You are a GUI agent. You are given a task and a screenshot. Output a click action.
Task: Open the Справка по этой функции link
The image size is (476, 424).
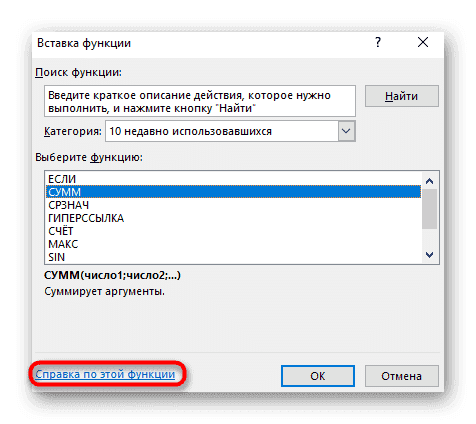(105, 374)
